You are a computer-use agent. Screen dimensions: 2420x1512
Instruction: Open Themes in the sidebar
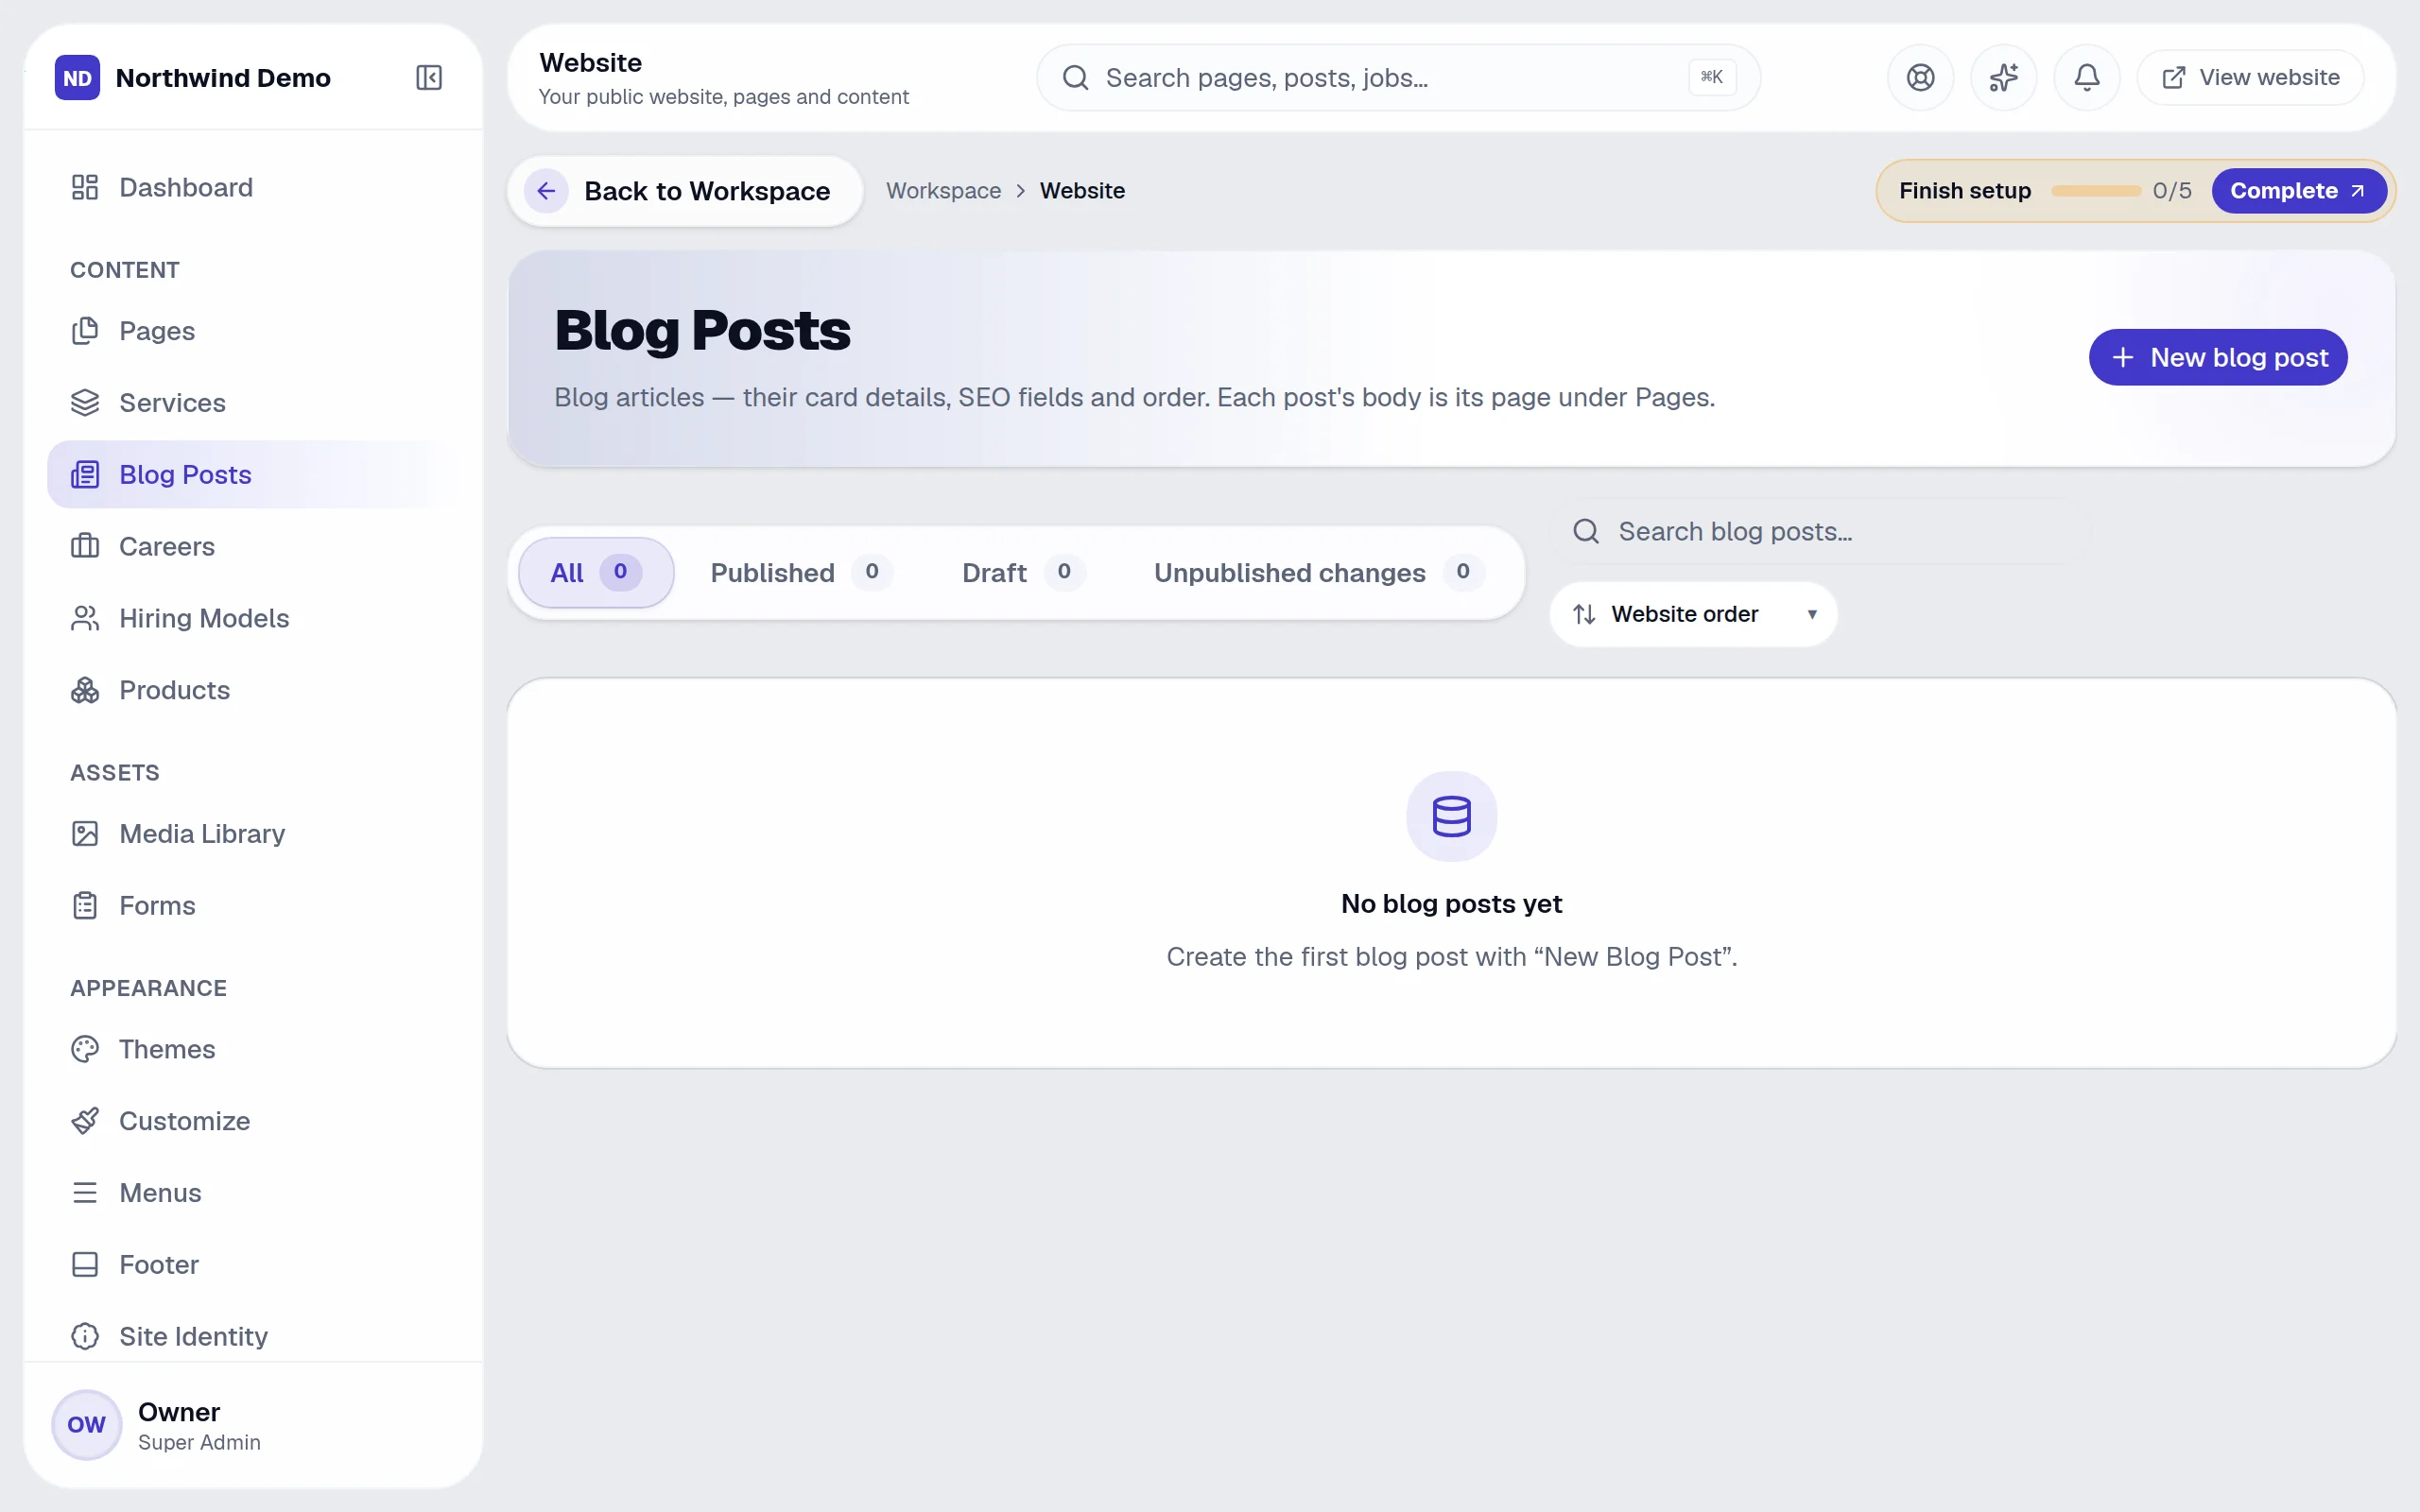pos(253,1049)
